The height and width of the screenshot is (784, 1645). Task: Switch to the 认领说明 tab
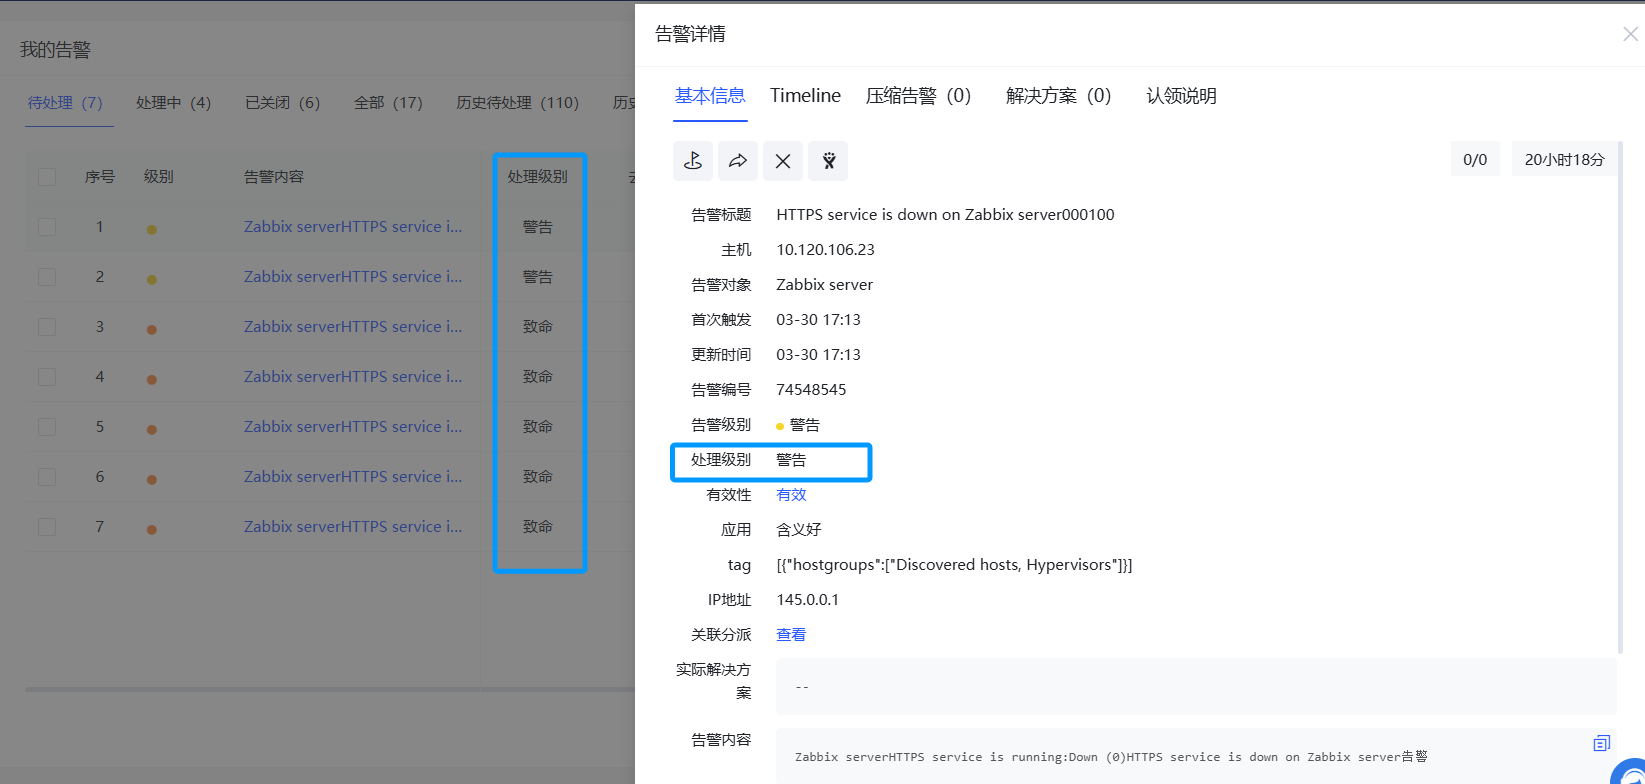click(x=1181, y=96)
